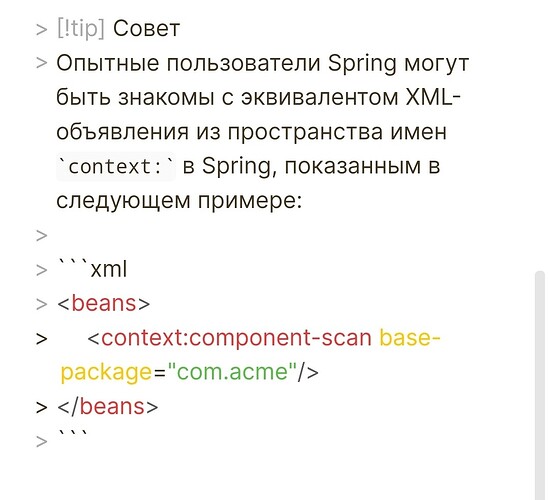Click the quote marker before context:component-scan line
Viewport: 549px width, 500px height.
(41, 339)
